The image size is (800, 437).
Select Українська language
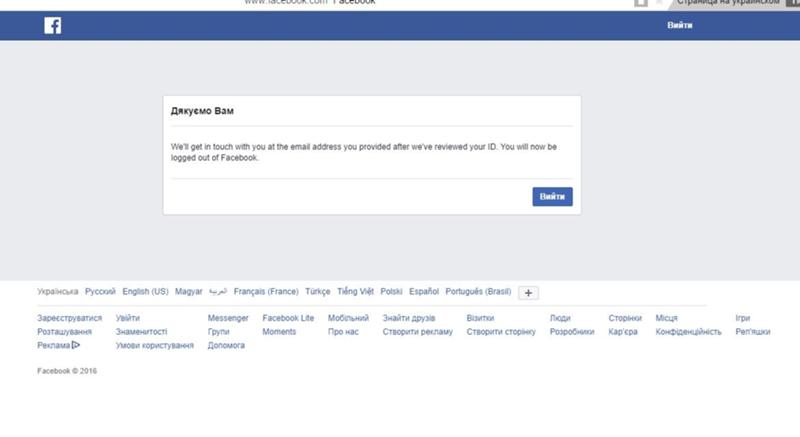coord(58,292)
